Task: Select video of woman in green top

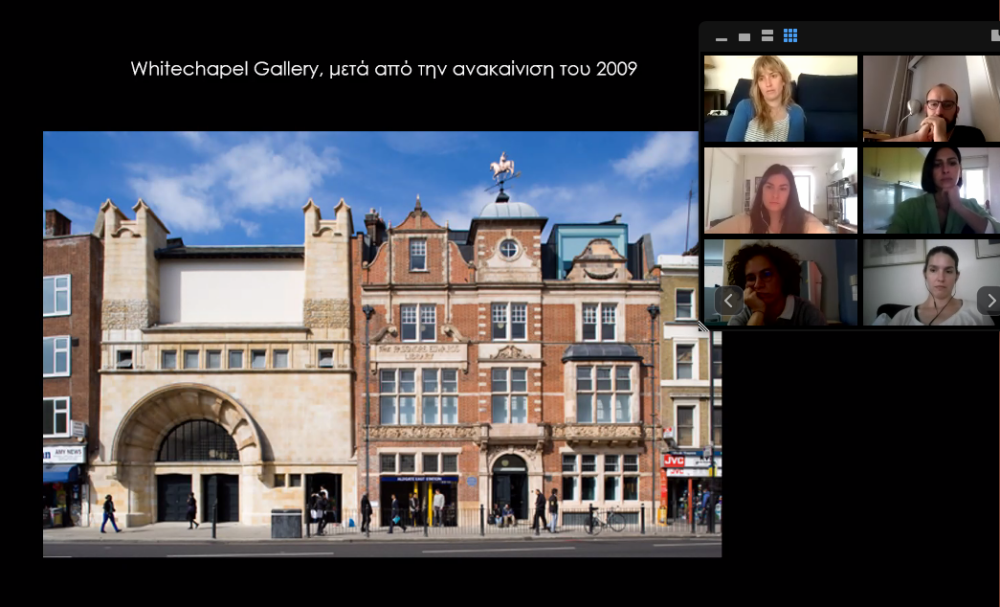Action: pos(932,191)
